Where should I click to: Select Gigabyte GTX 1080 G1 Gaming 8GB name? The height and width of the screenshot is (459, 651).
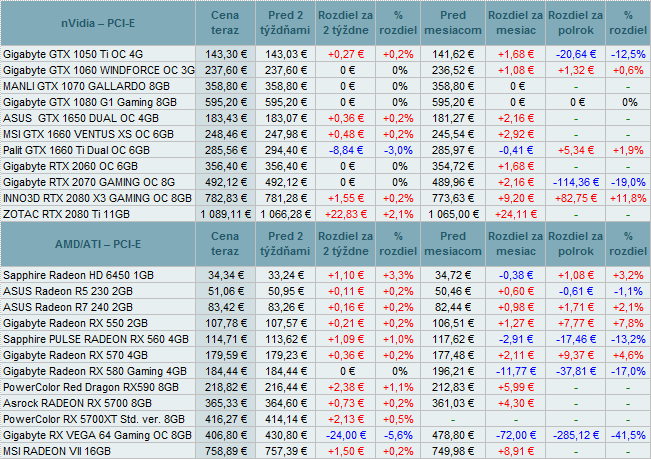(90, 102)
